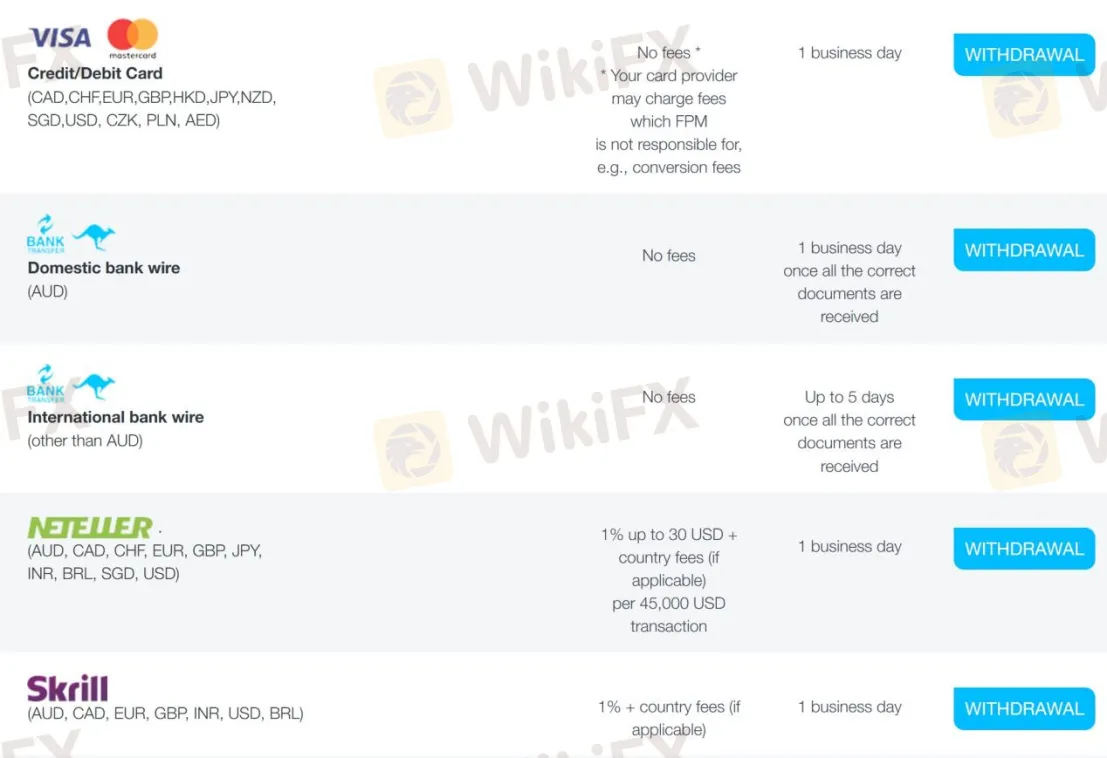Choose WITHDRAWAL for International bank wire
This screenshot has width=1107, height=758.
click(x=1024, y=399)
